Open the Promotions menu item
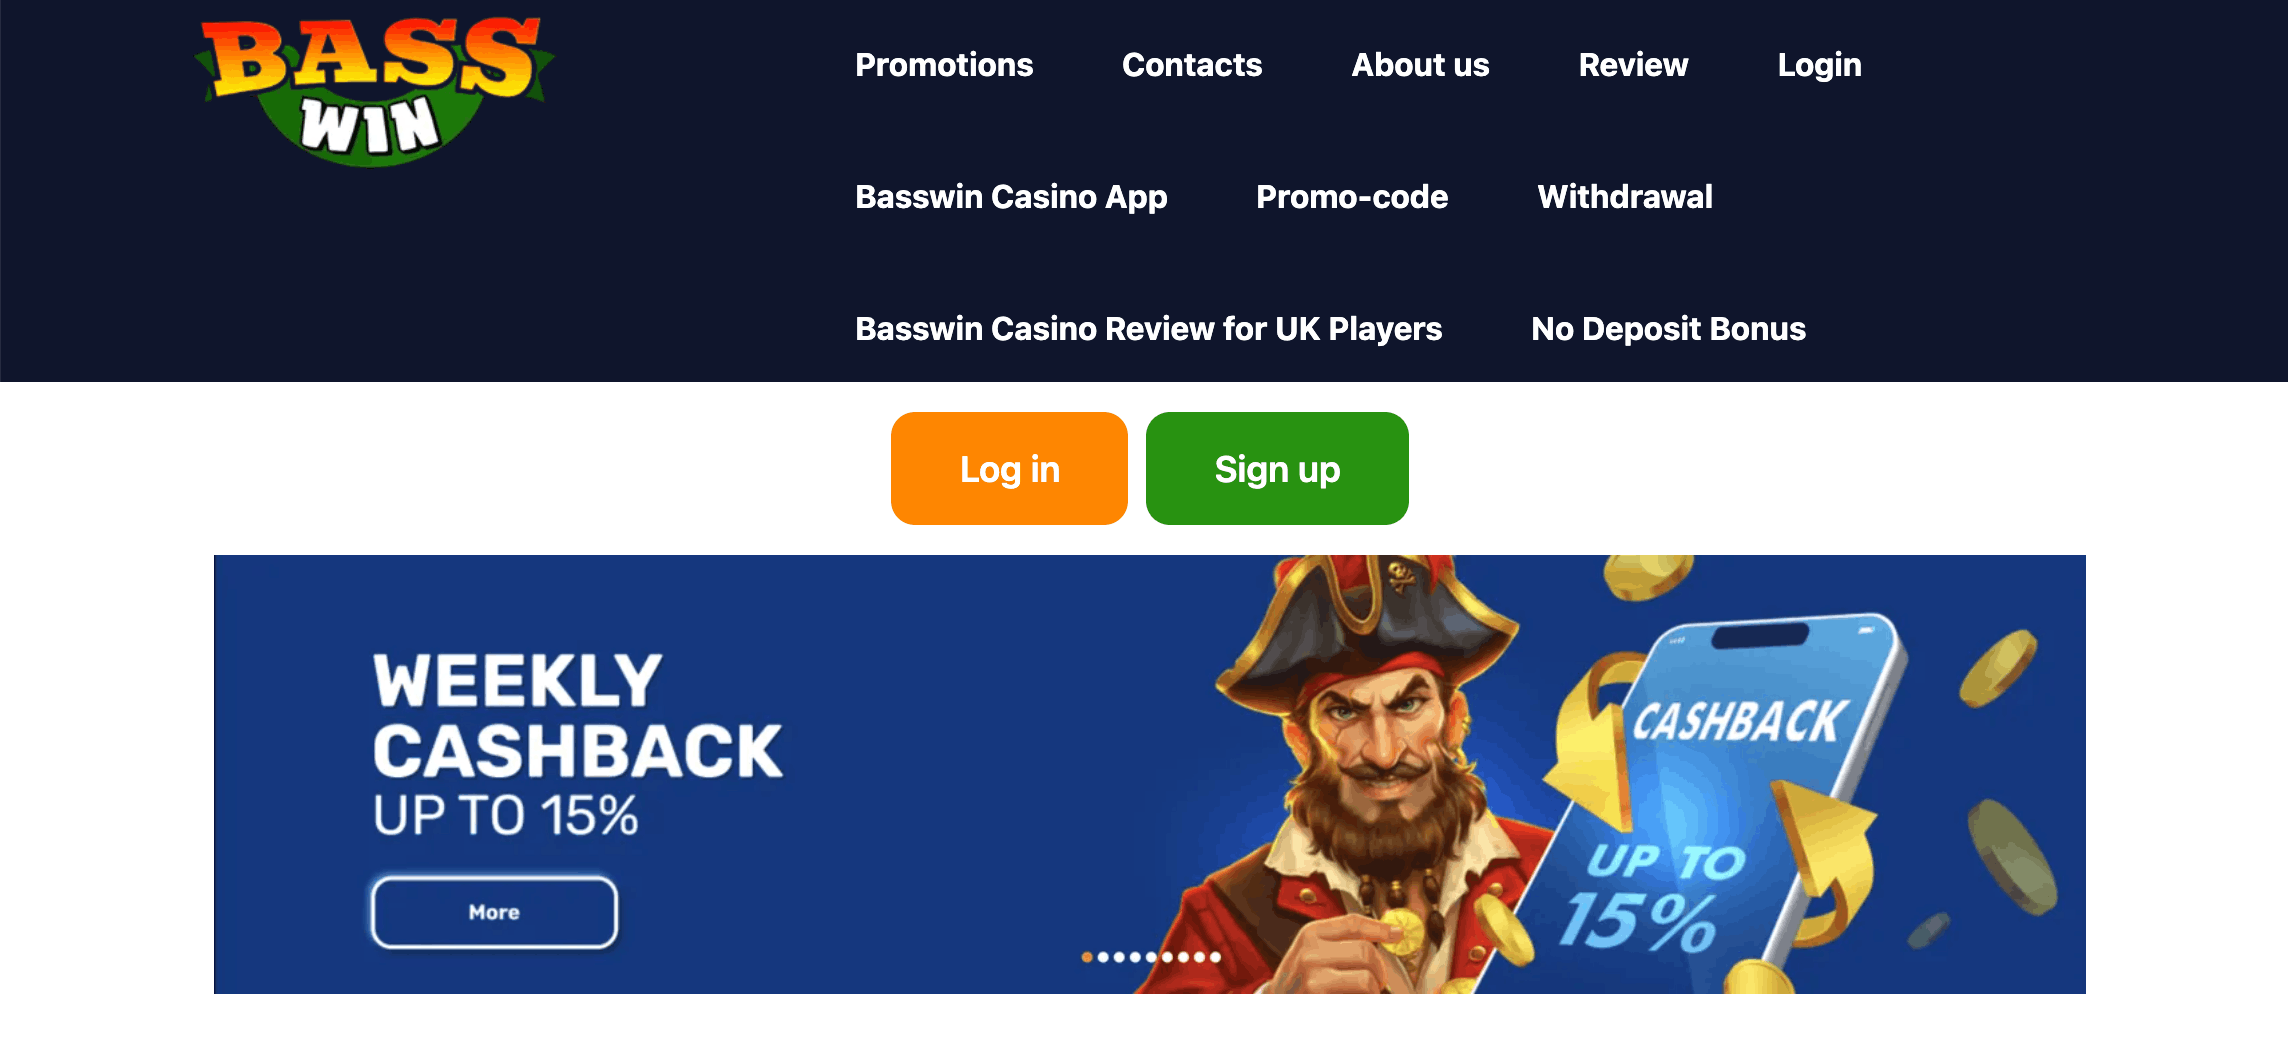 944,65
